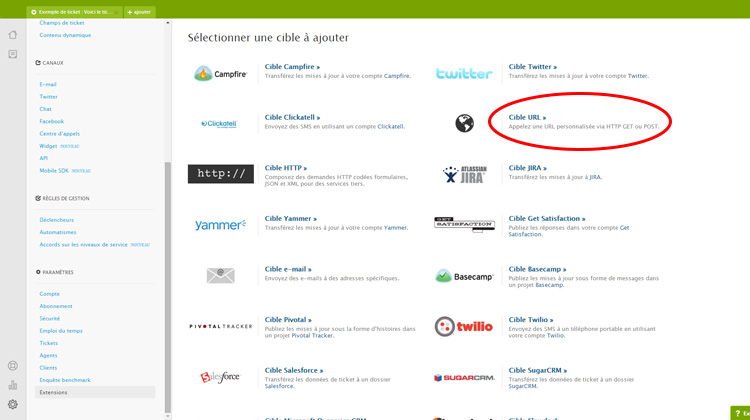Click the Pivotal Tracker logo

point(221,326)
